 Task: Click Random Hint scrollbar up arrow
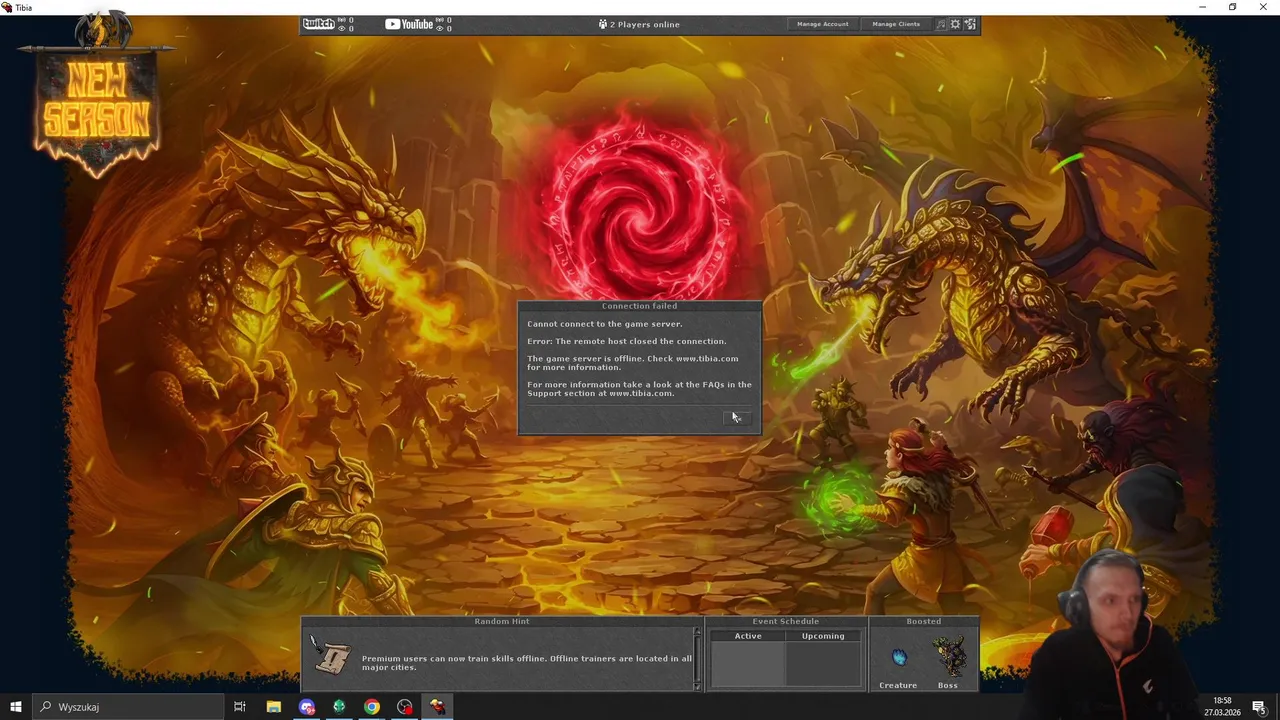[697, 632]
